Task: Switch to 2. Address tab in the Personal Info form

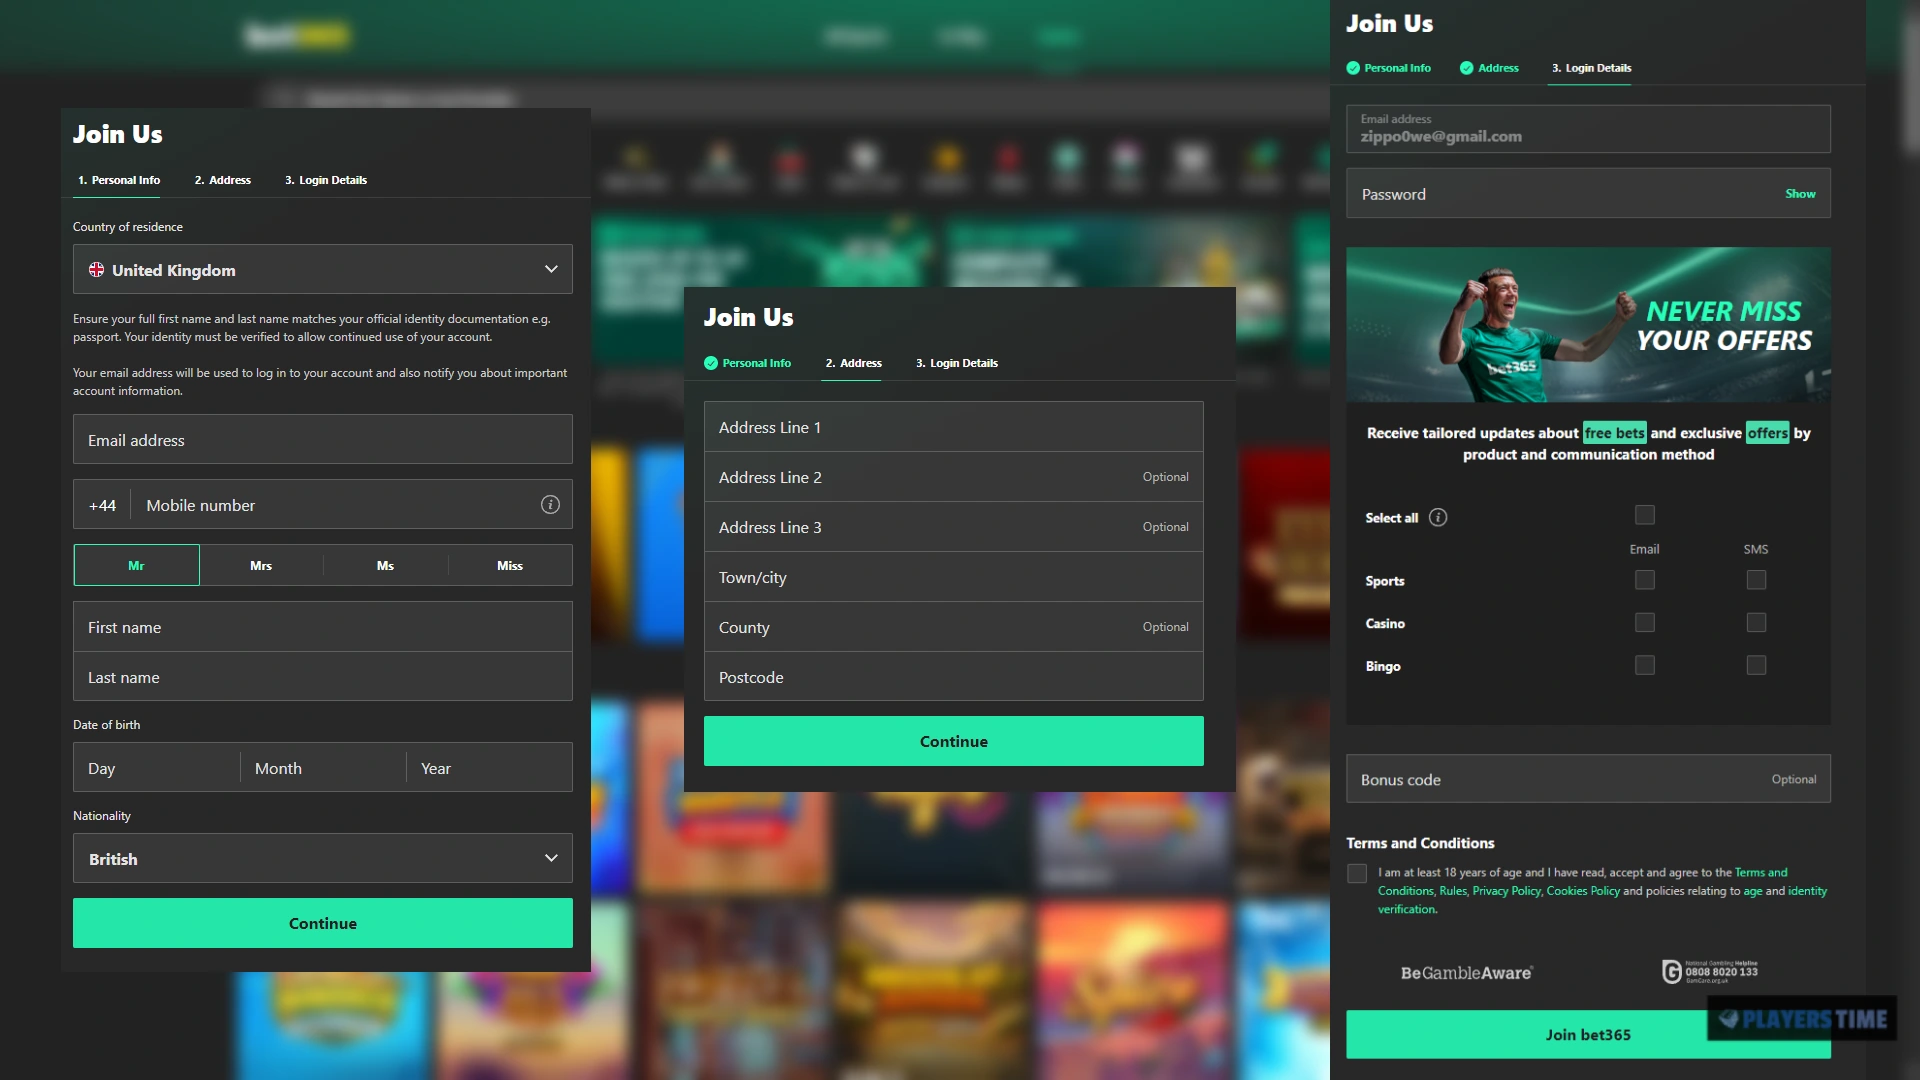Action: point(223,180)
